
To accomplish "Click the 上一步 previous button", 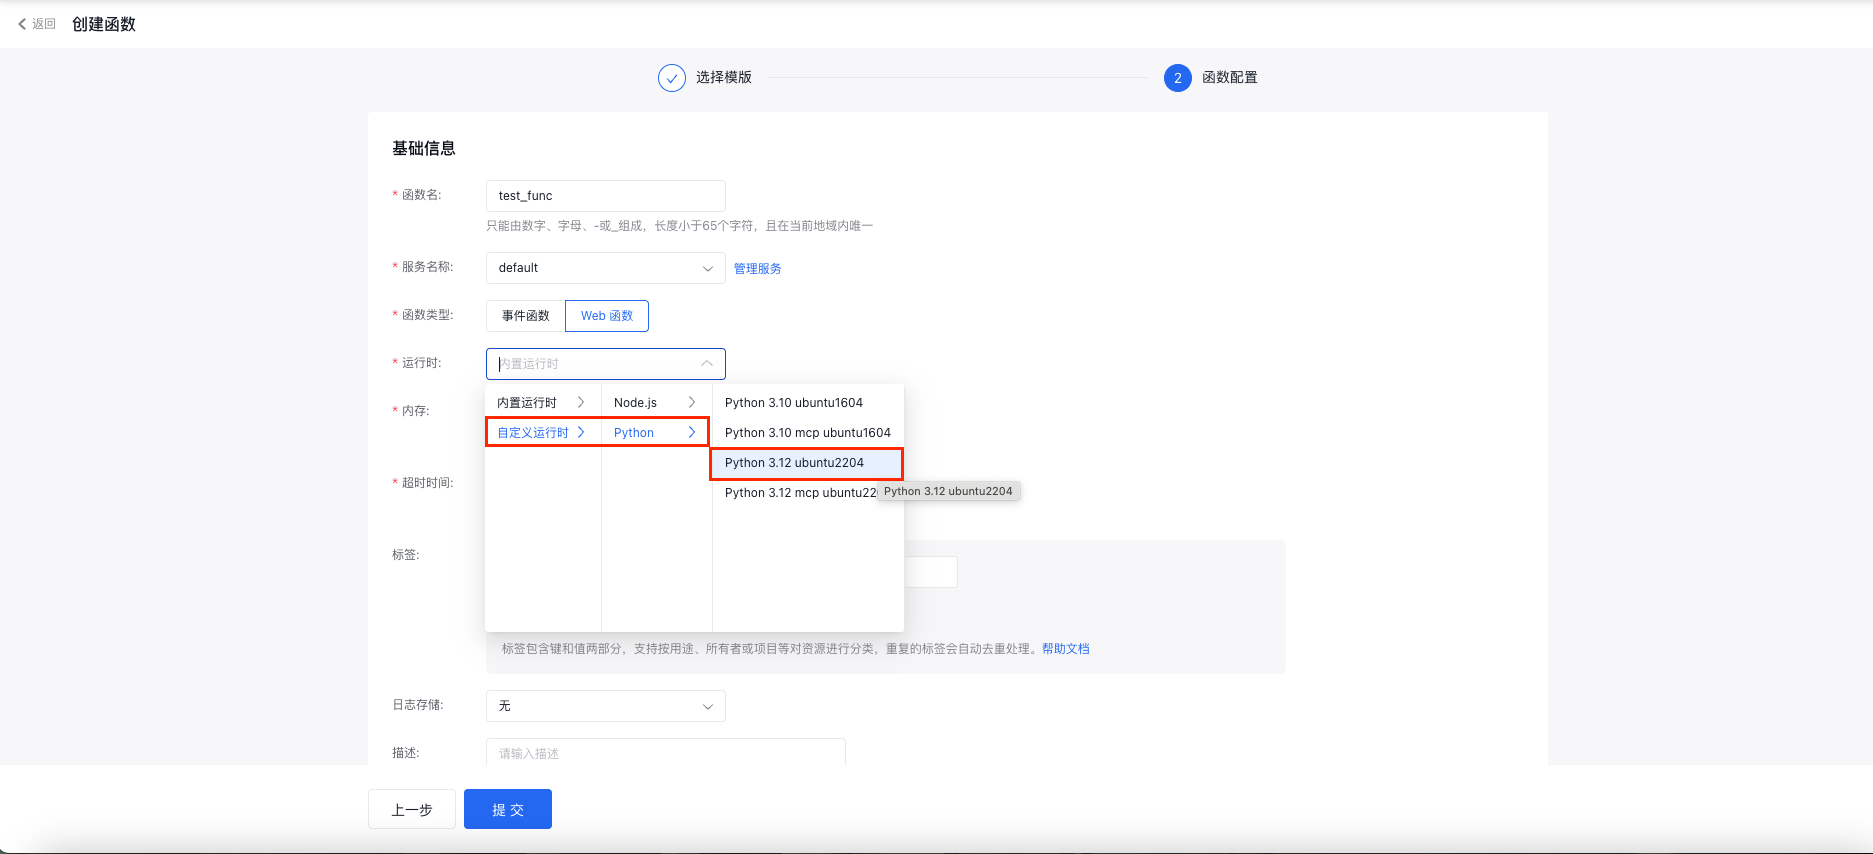I will tap(411, 809).
